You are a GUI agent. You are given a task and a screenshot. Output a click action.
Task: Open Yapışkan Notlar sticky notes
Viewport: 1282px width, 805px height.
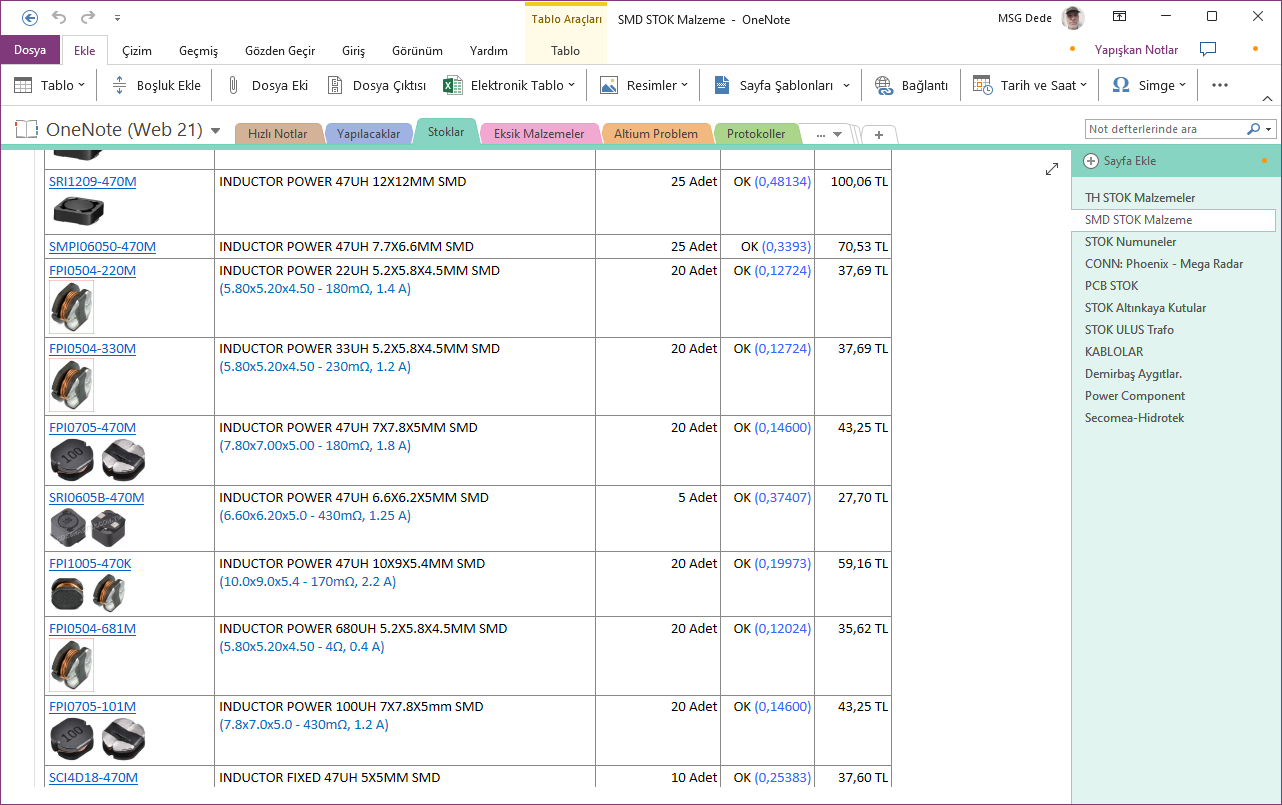1136,50
